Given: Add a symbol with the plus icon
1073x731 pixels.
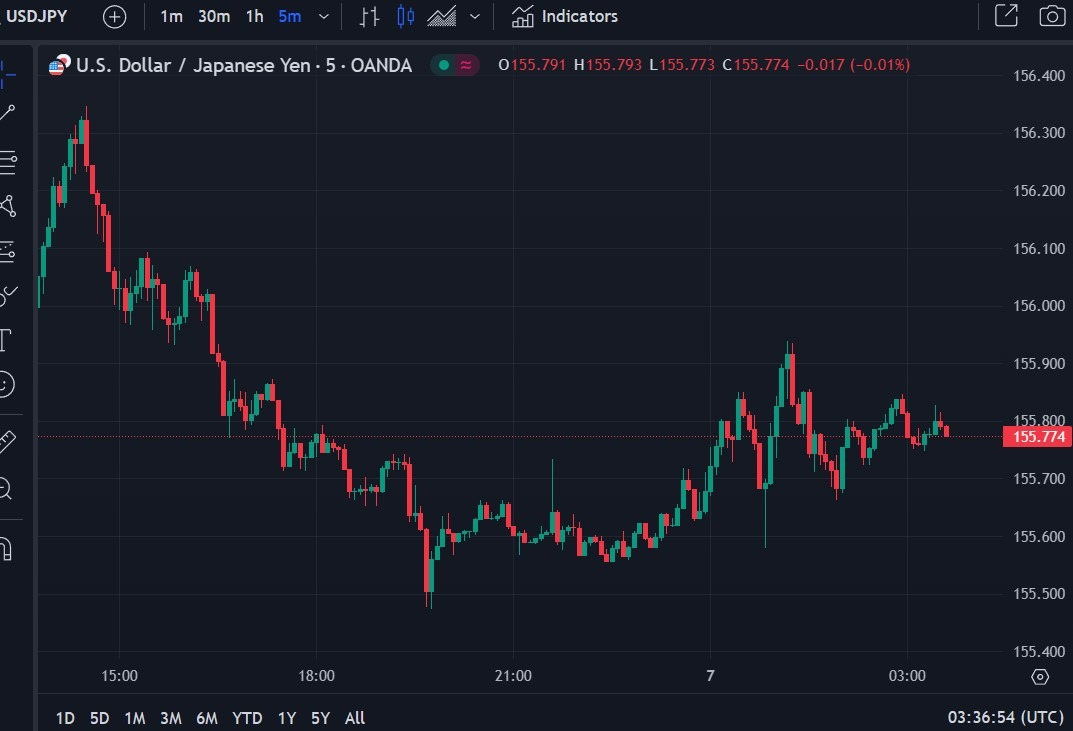Looking at the screenshot, I should [114, 16].
